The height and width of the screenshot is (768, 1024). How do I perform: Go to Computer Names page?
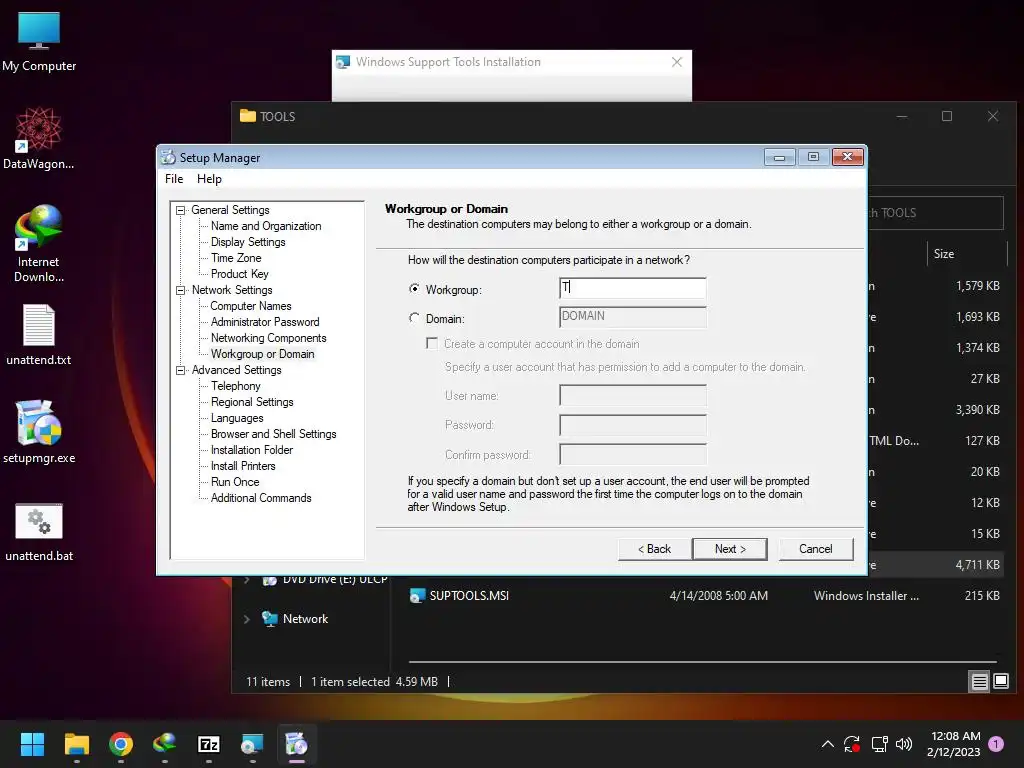(251, 306)
